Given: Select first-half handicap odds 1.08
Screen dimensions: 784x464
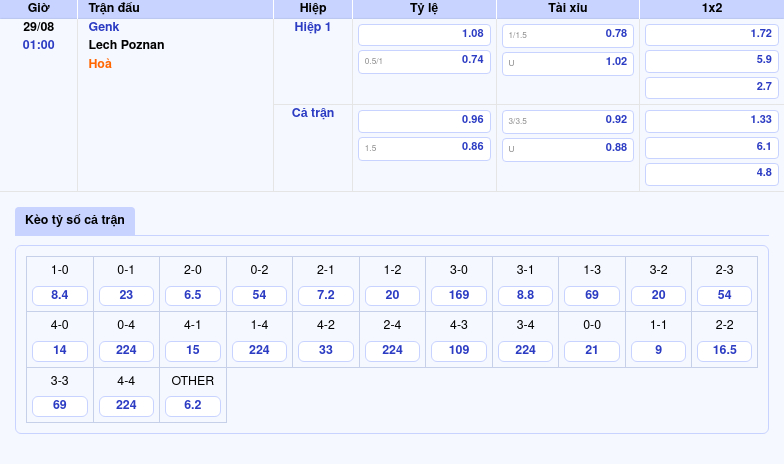Looking at the screenshot, I should (x=424, y=34).
